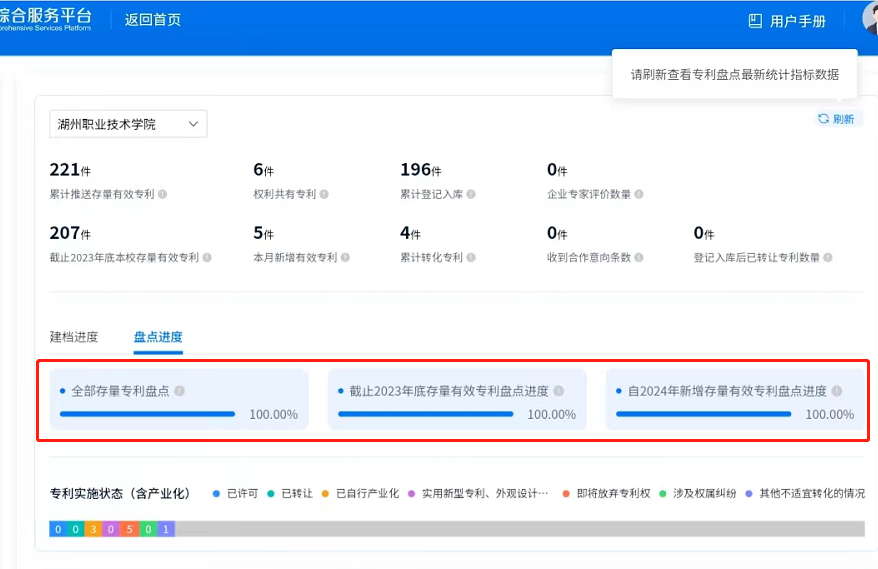Viewport: 878px width, 569px height.
Task: Open the 用户手册 link
Action: click(x=797, y=21)
